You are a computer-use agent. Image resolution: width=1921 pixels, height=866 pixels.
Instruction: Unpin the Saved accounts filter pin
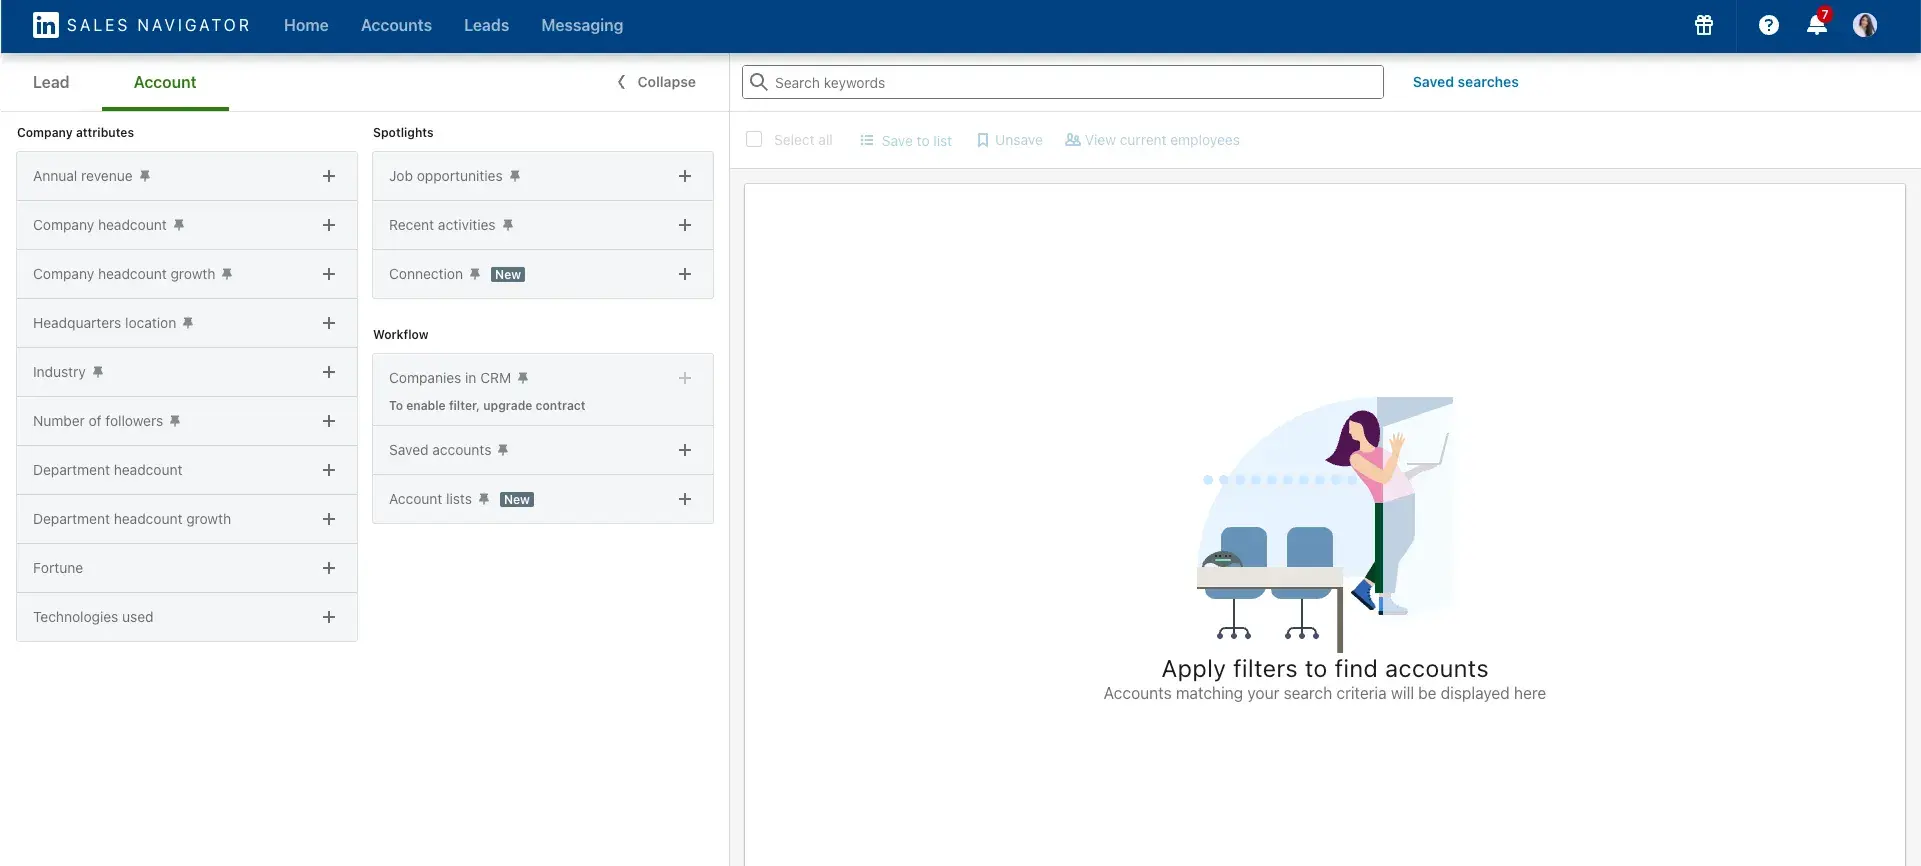point(503,450)
